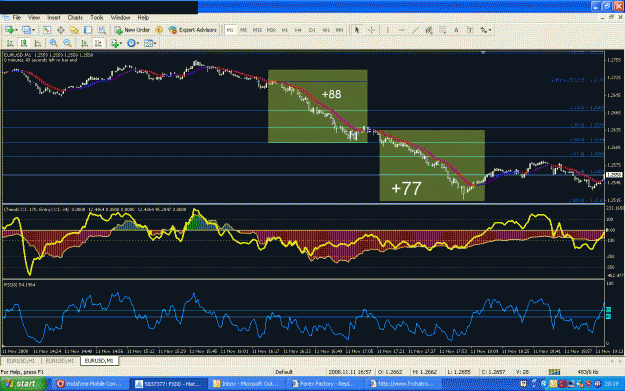The image size is (625, 391).
Task: Launch the Strategy Tester icon
Action: (102, 30)
